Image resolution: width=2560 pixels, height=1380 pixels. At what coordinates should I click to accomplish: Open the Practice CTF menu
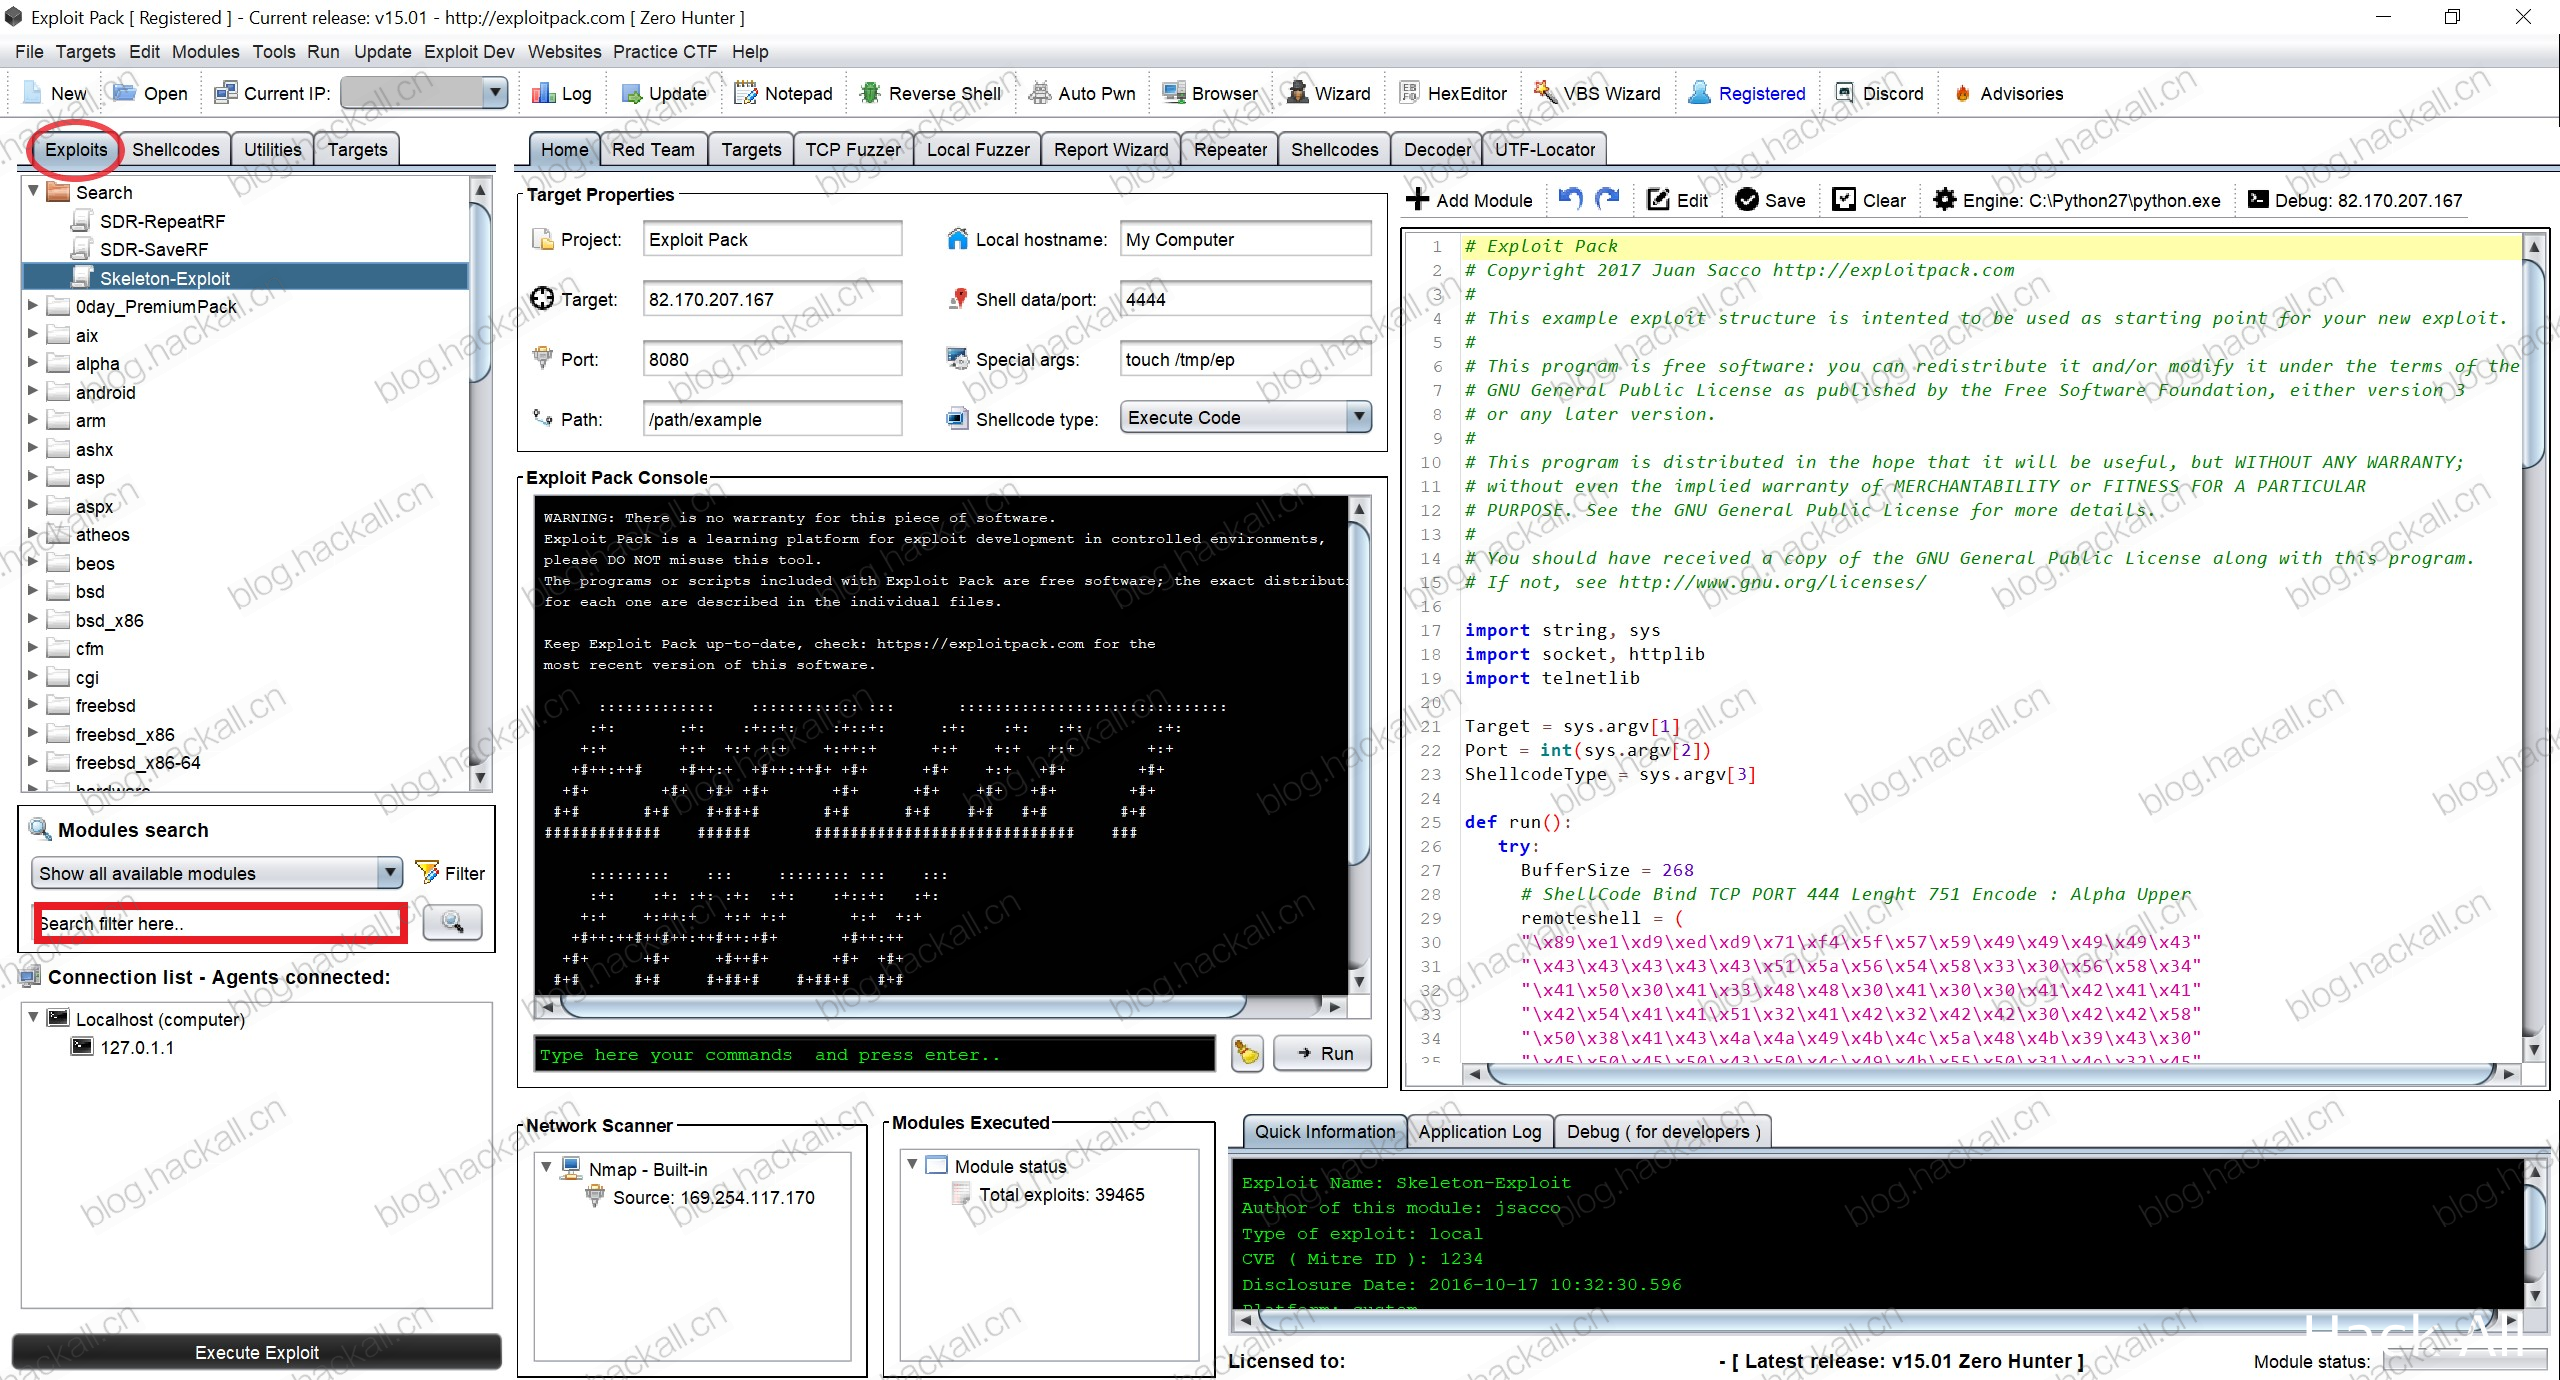[x=665, y=52]
